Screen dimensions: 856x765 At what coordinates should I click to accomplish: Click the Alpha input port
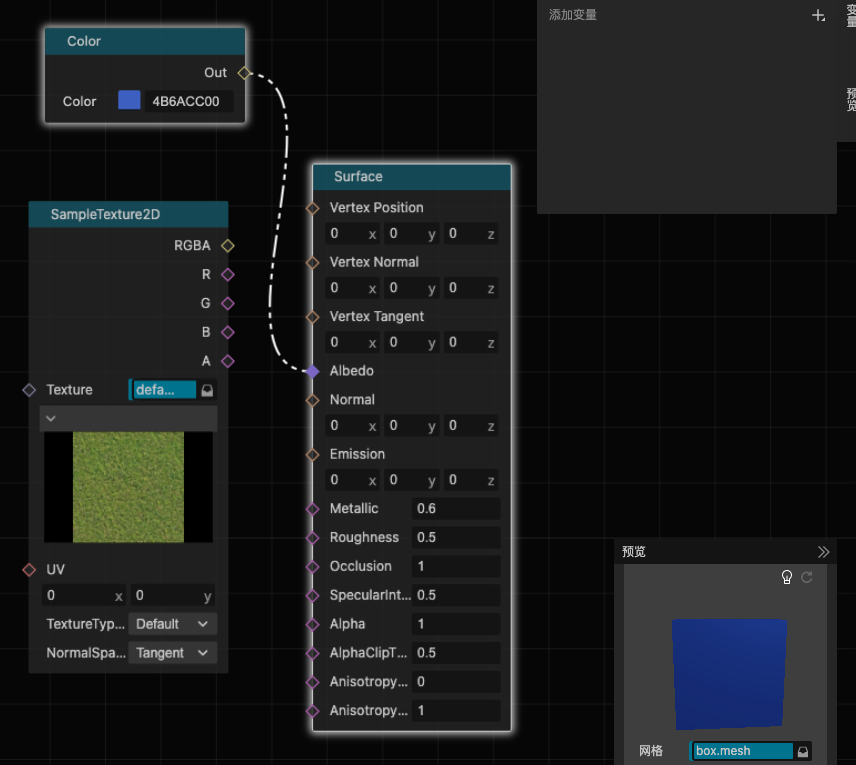(312, 624)
